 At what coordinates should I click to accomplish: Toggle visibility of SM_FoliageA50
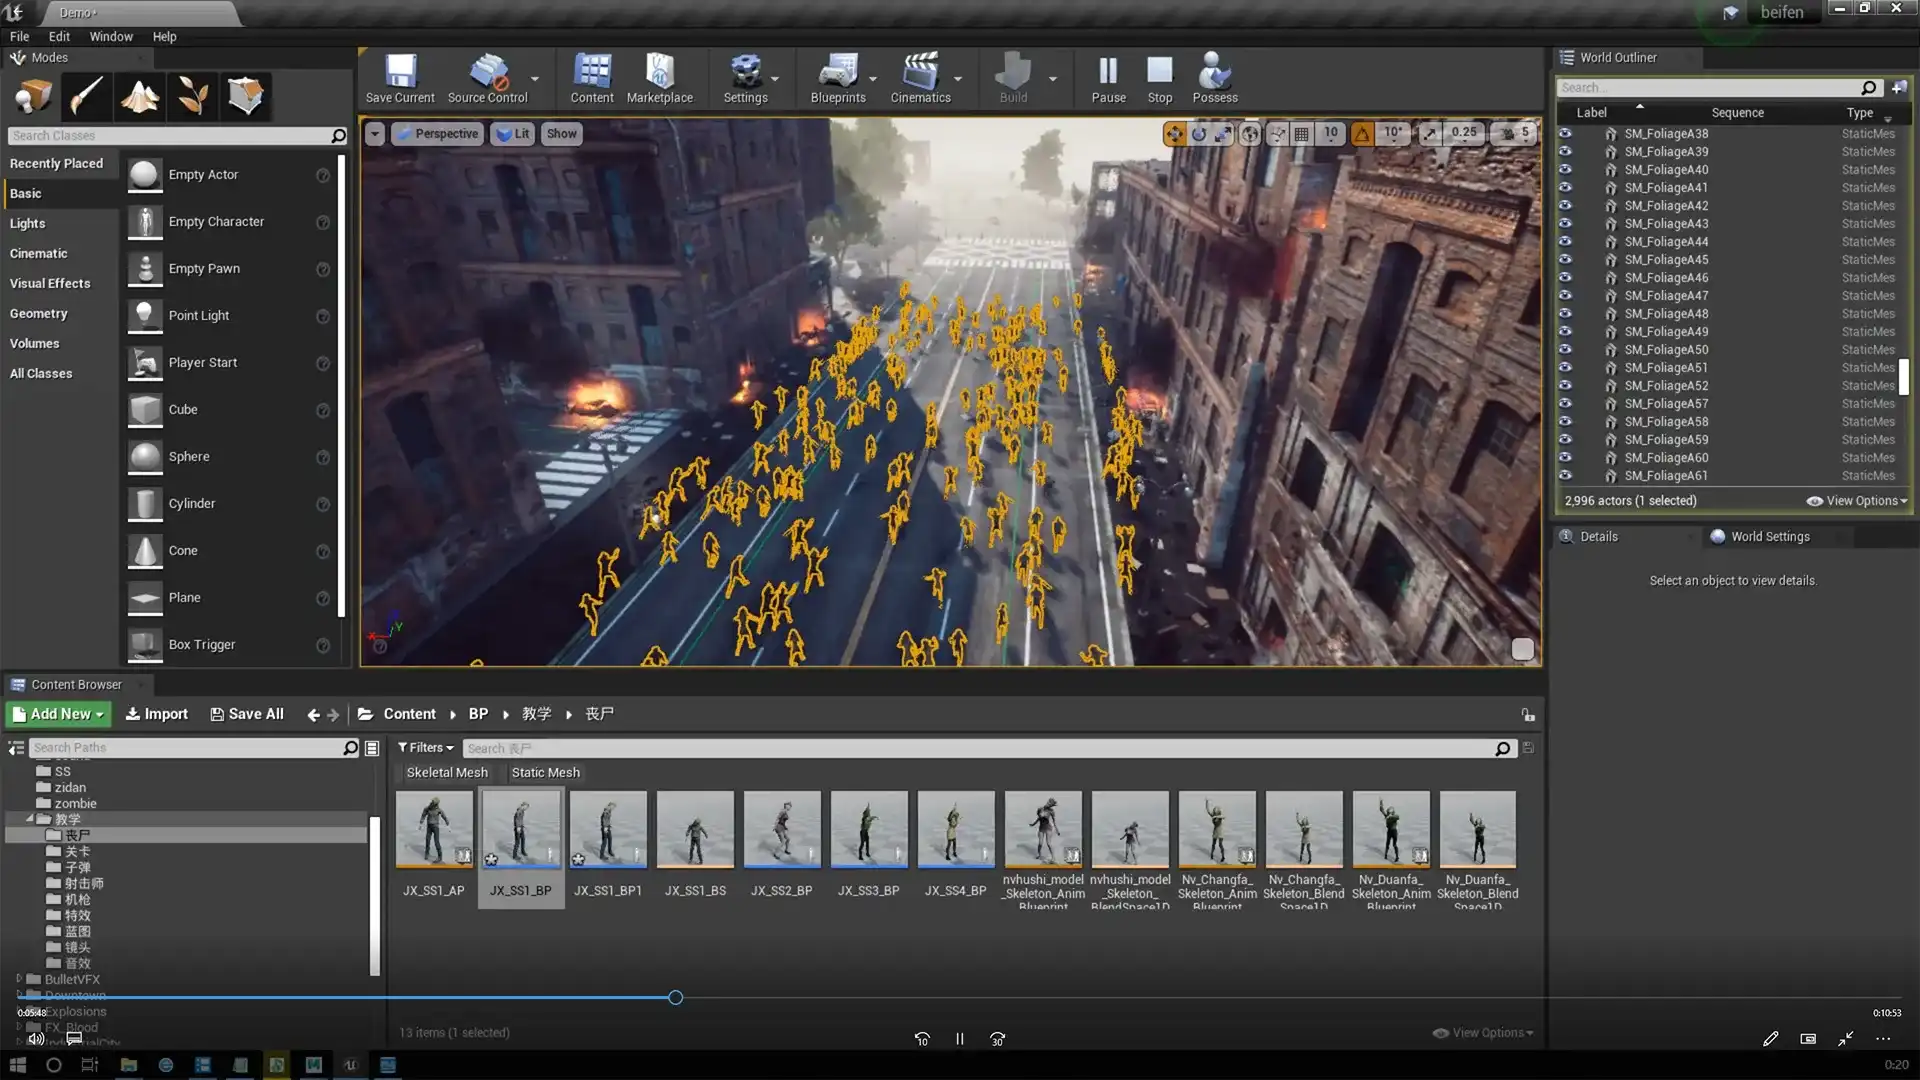click(1565, 349)
